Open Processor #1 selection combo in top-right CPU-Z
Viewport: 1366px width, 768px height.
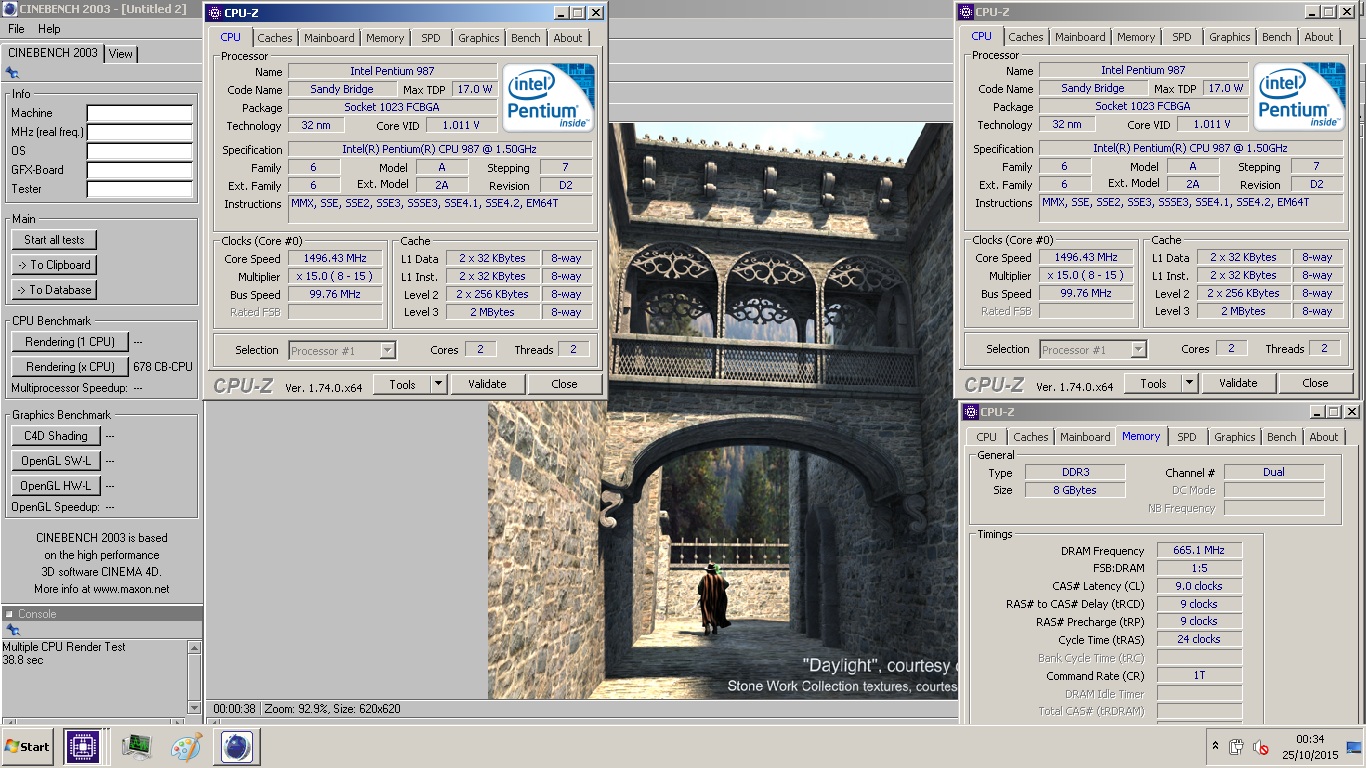[1093, 349]
